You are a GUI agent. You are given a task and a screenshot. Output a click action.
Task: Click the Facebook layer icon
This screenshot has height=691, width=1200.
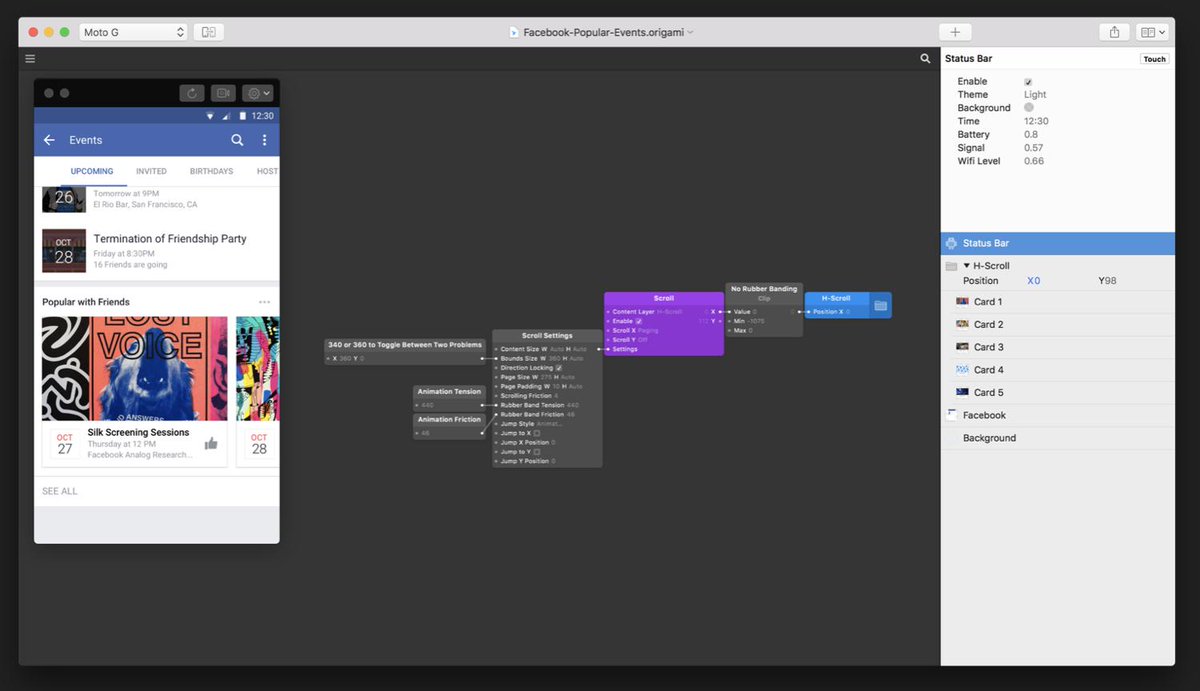tap(951, 414)
